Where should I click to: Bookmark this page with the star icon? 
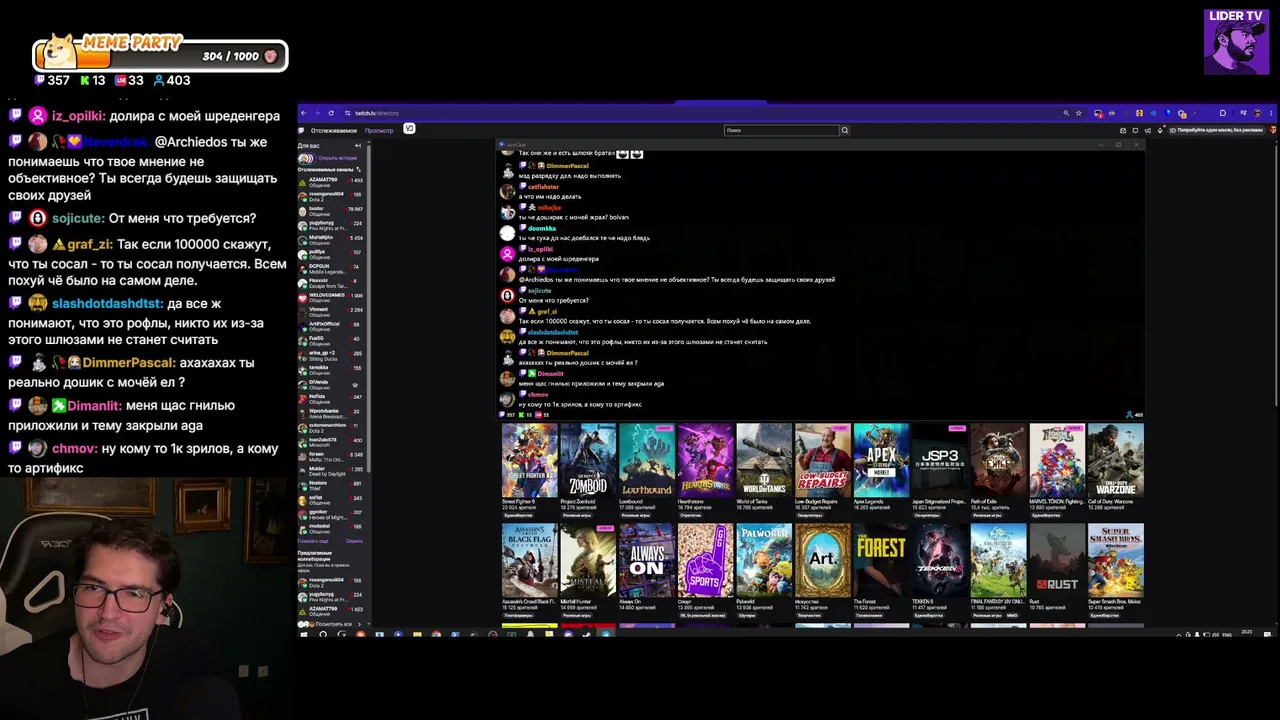1078,113
